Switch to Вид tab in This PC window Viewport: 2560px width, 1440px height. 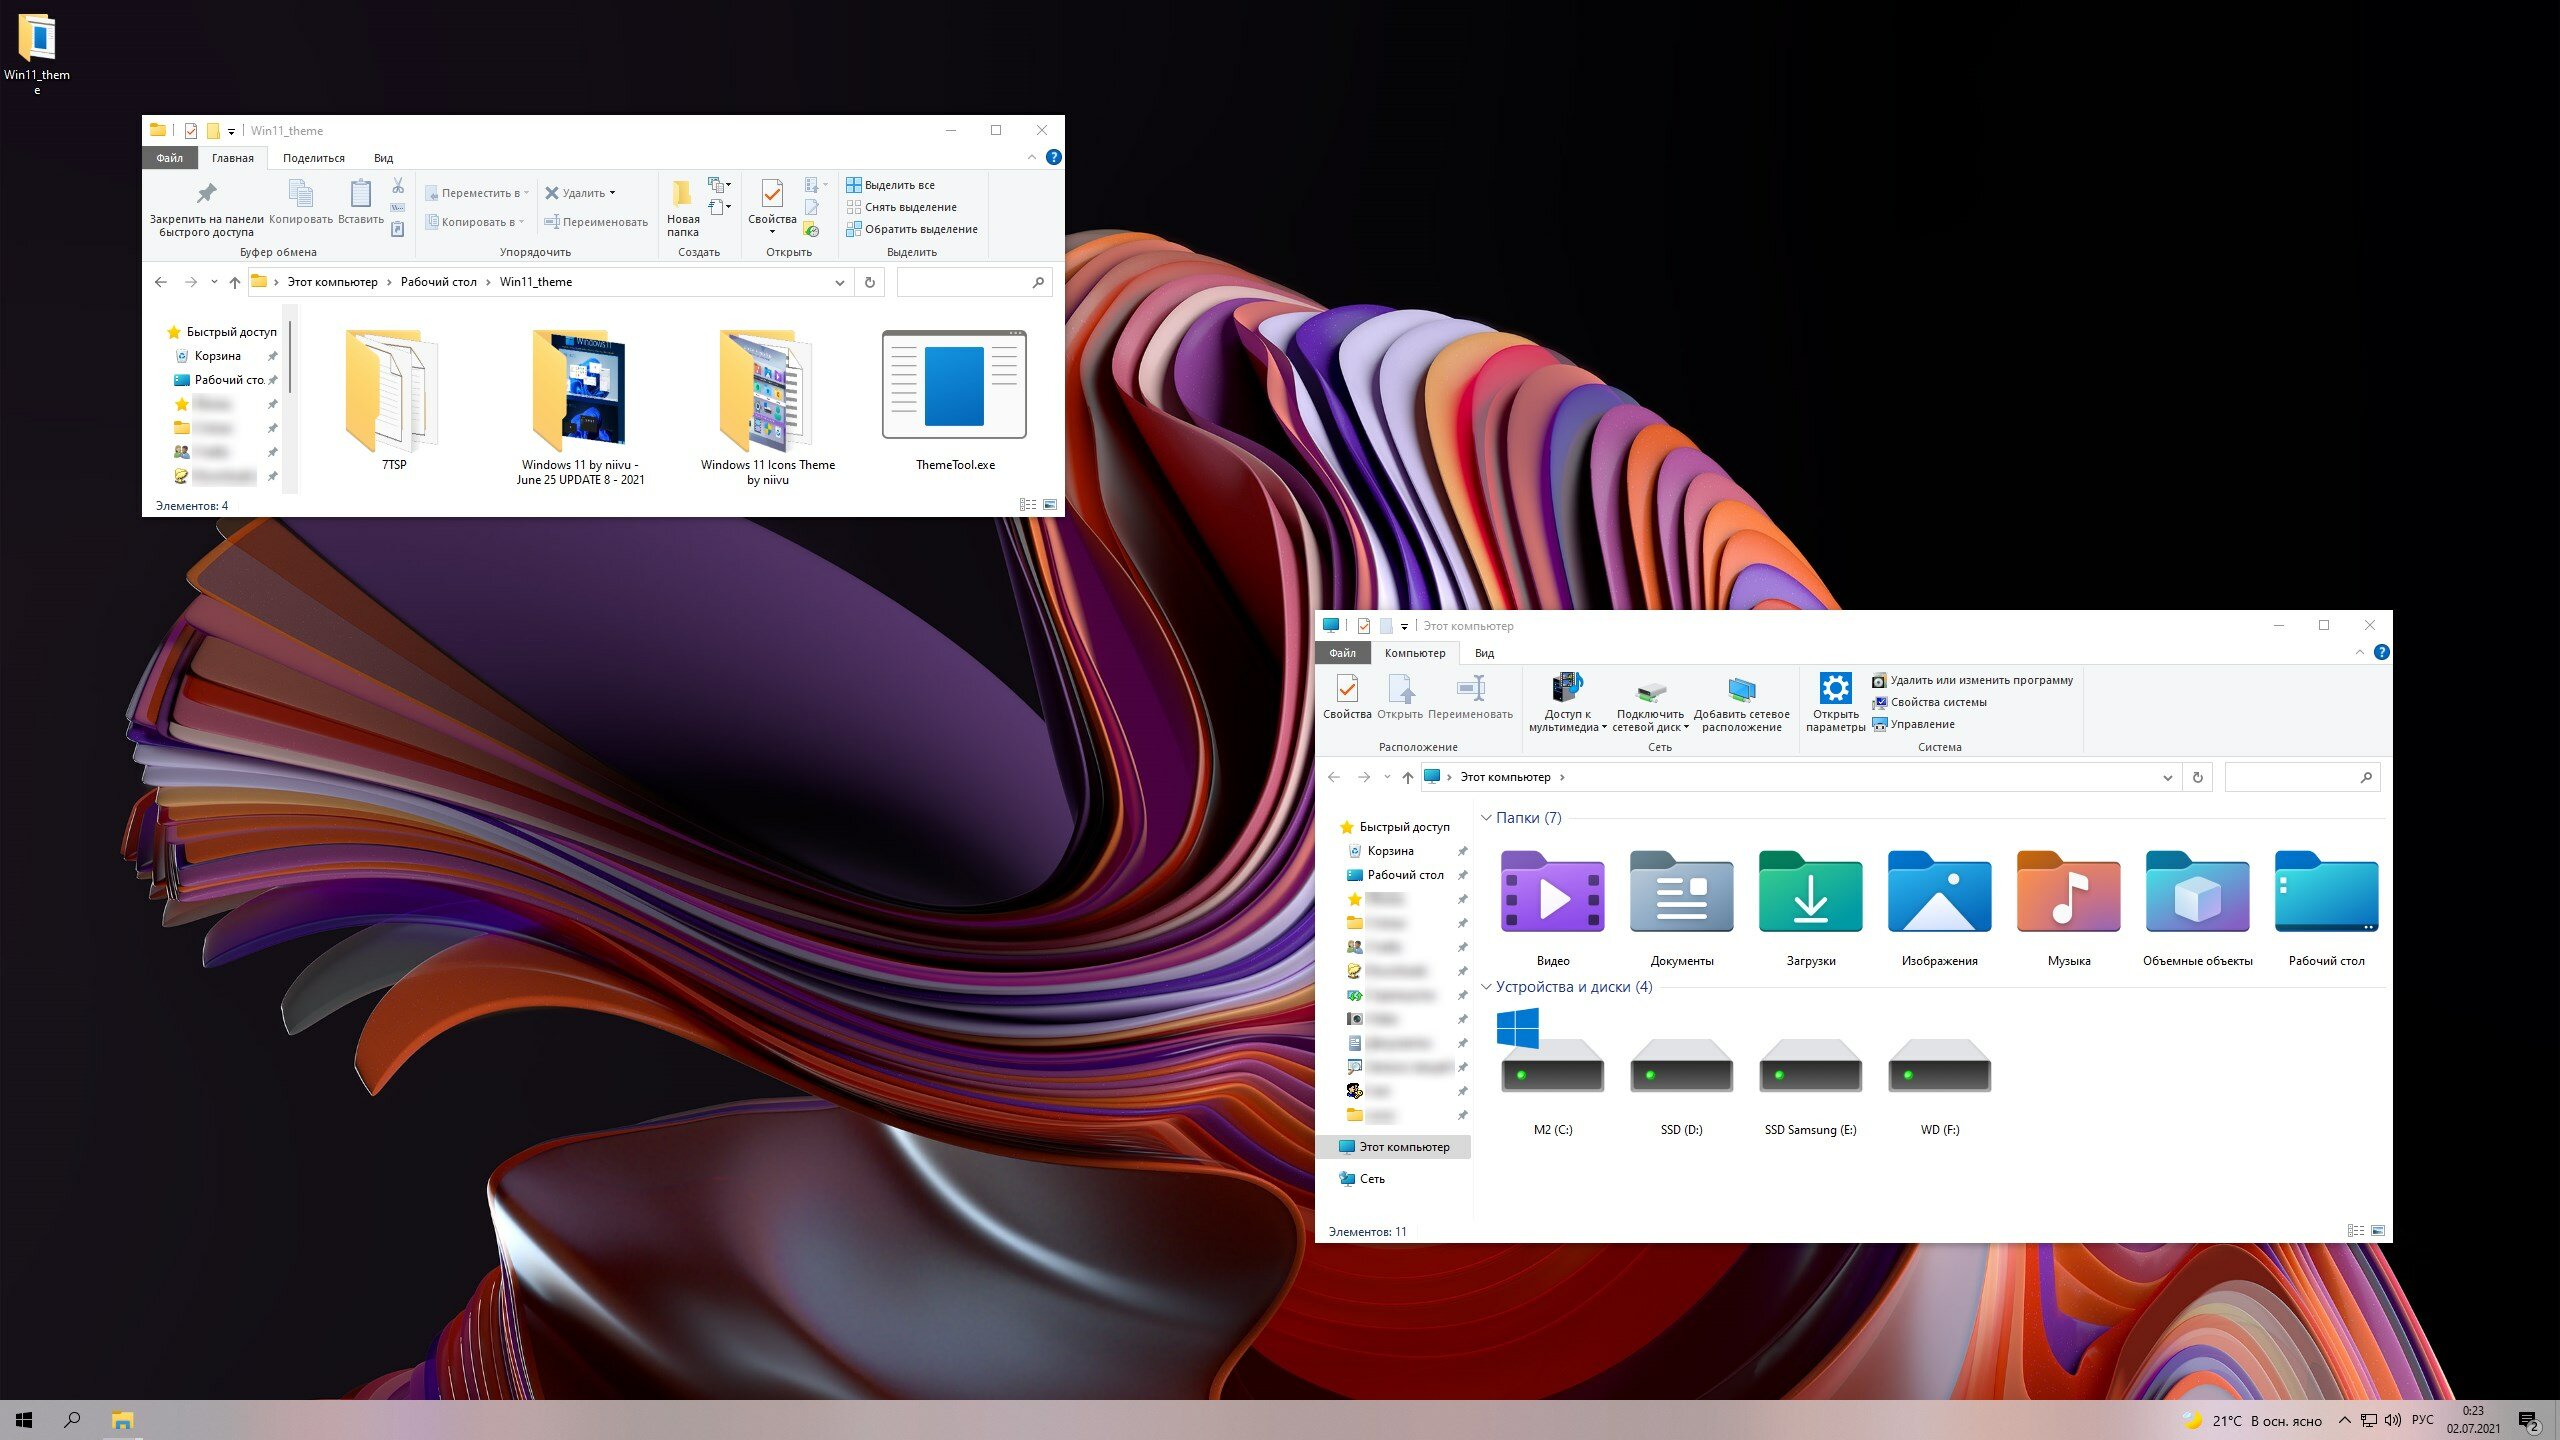tap(1484, 653)
